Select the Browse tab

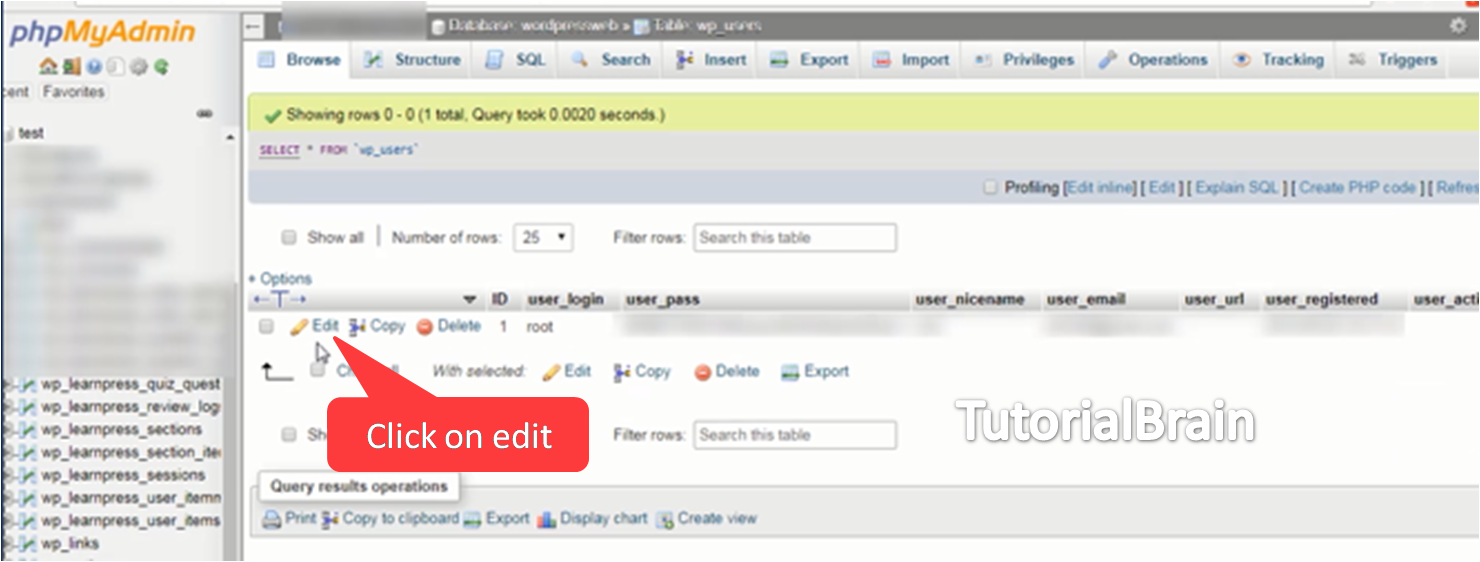click(x=300, y=60)
